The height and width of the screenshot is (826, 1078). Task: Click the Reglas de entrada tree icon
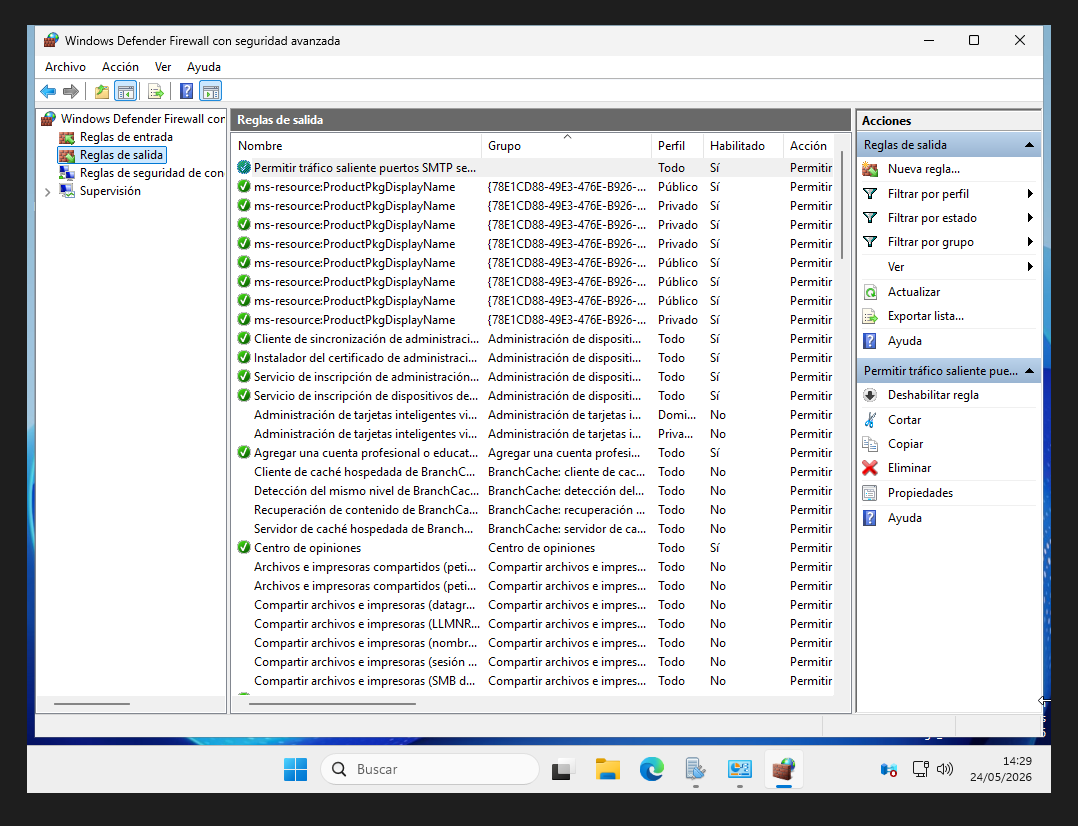pyautogui.click(x=67, y=138)
